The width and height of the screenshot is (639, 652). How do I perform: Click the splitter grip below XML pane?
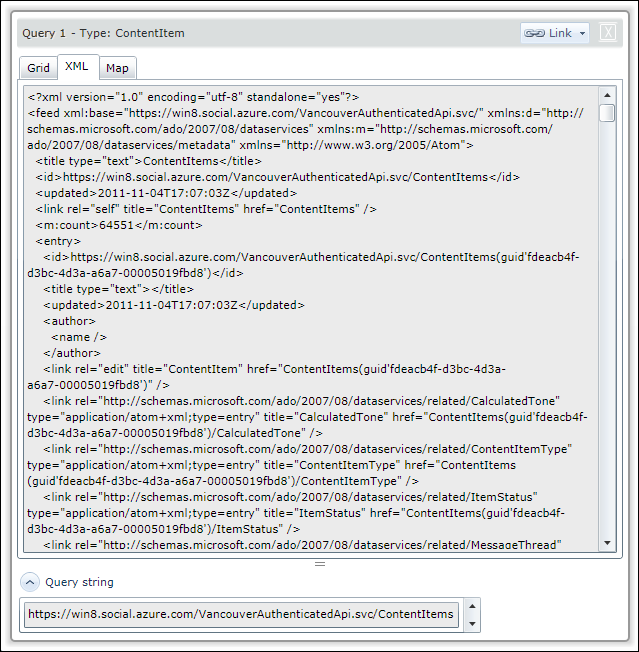[x=320, y=564]
